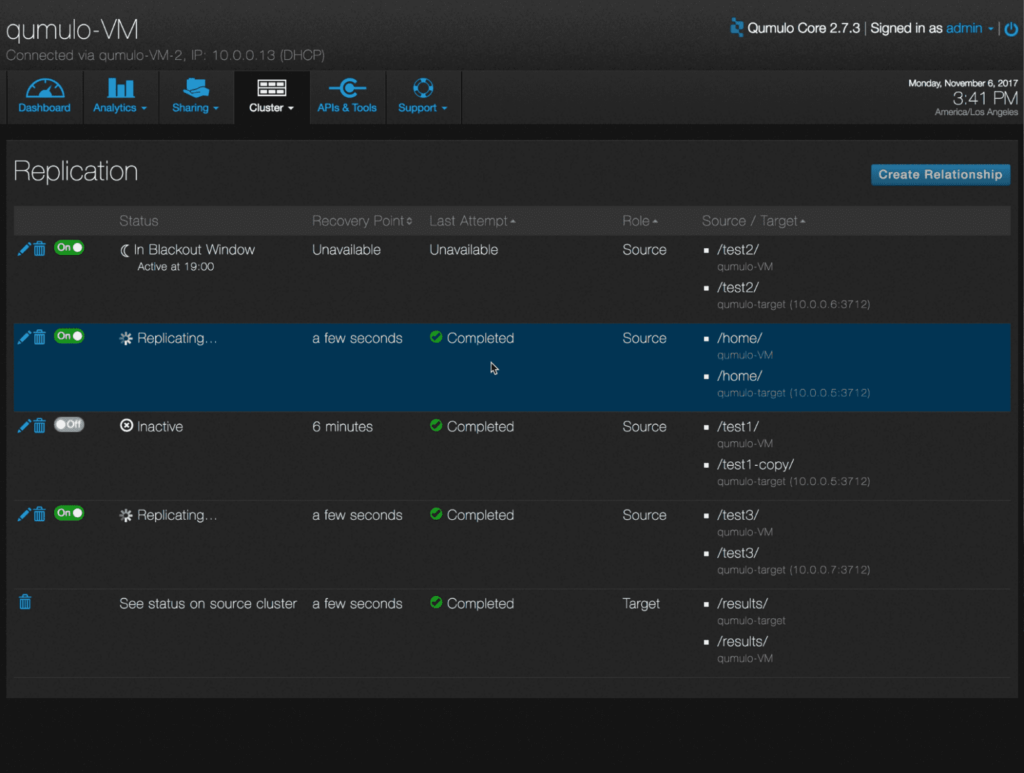Click the blackout window moon icon
Screen dimensions: 1024x773
(x=125, y=251)
